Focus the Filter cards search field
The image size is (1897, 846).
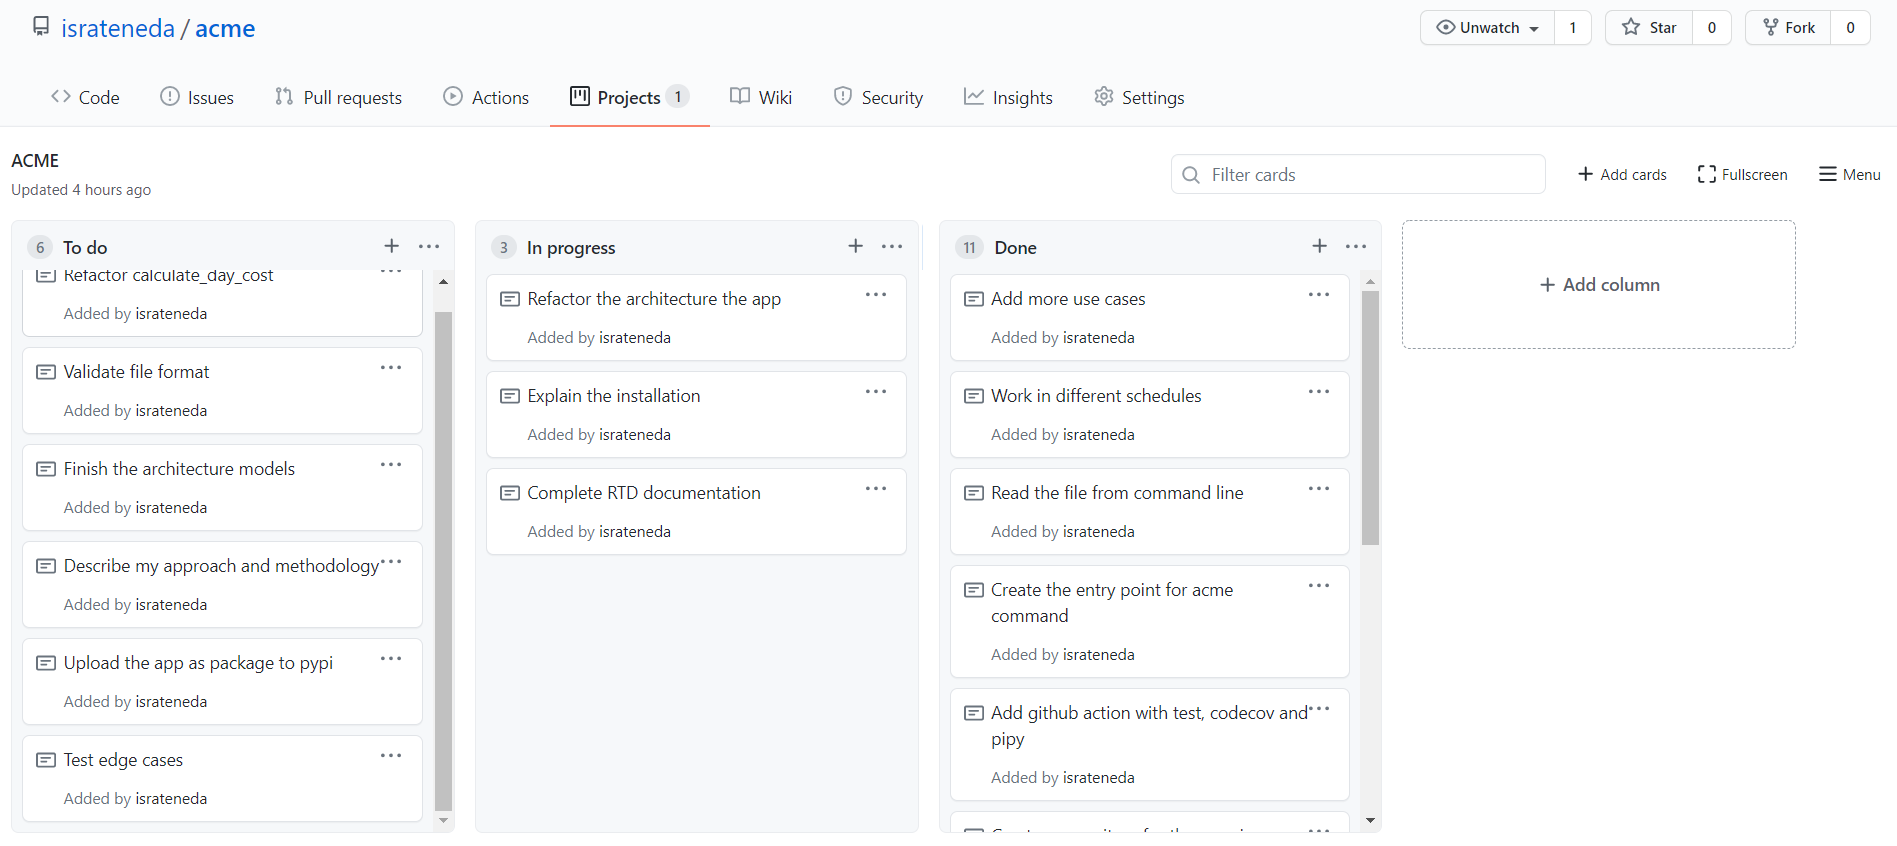[x=1358, y=174]
